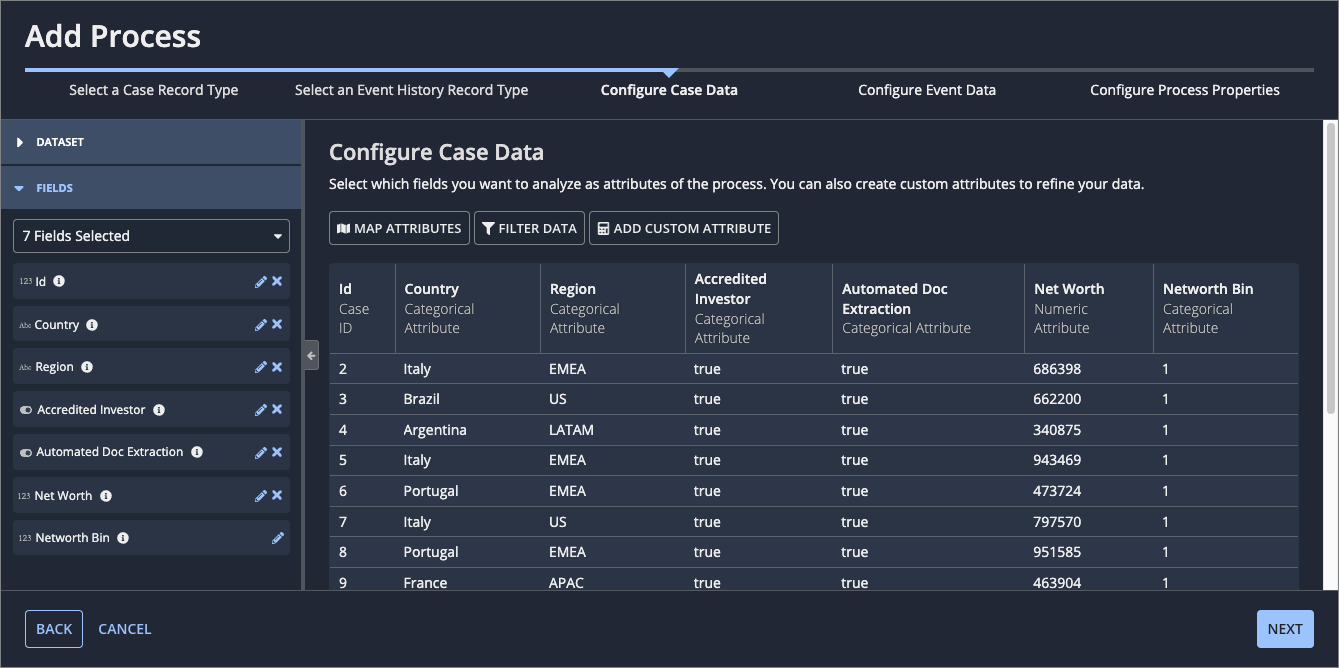Open the Filter Data button
The height and width of the screenshot is (668, 1339).
[x=529, y=228]
